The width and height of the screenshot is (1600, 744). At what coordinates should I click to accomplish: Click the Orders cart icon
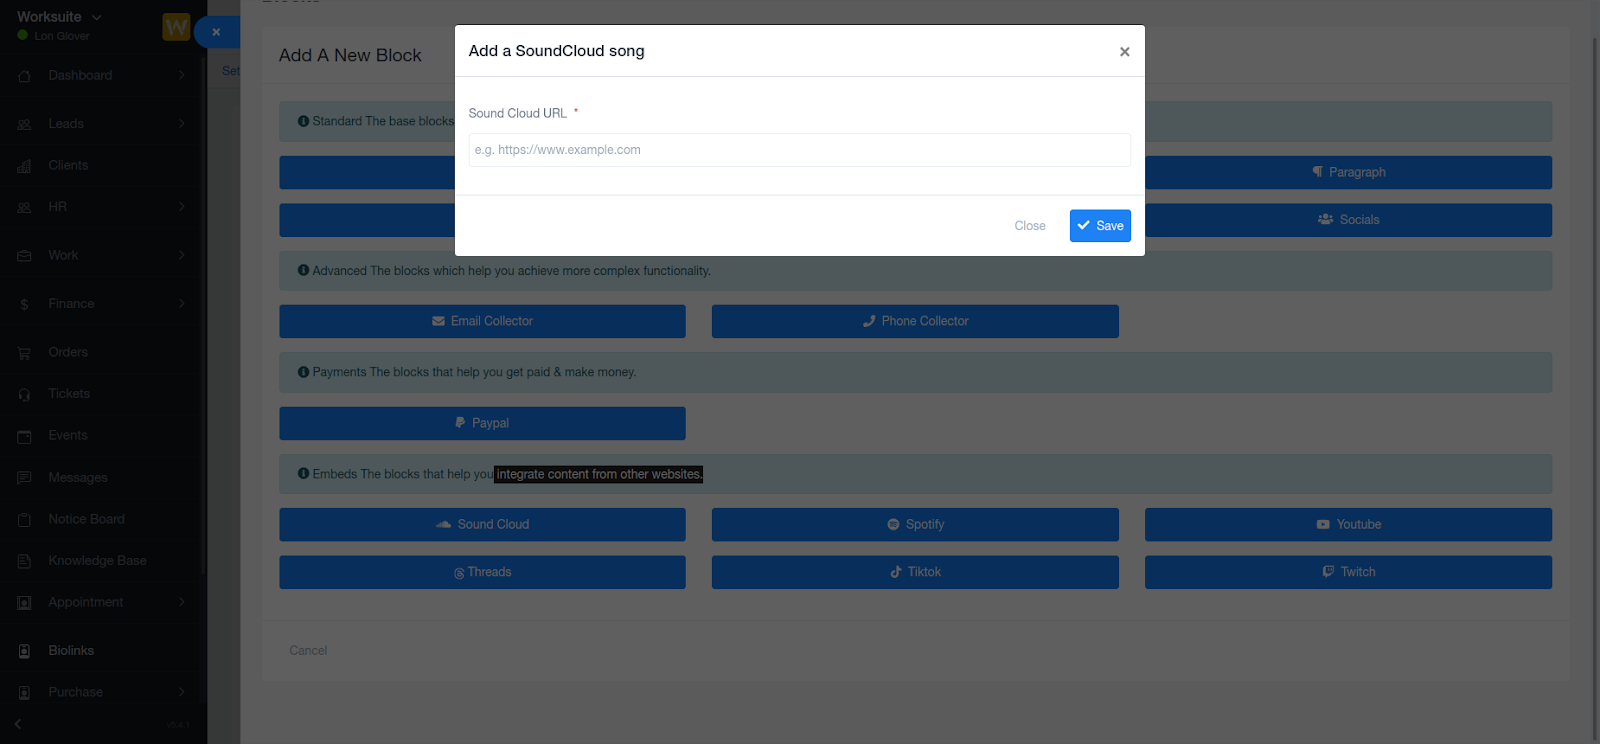(24, 353)
